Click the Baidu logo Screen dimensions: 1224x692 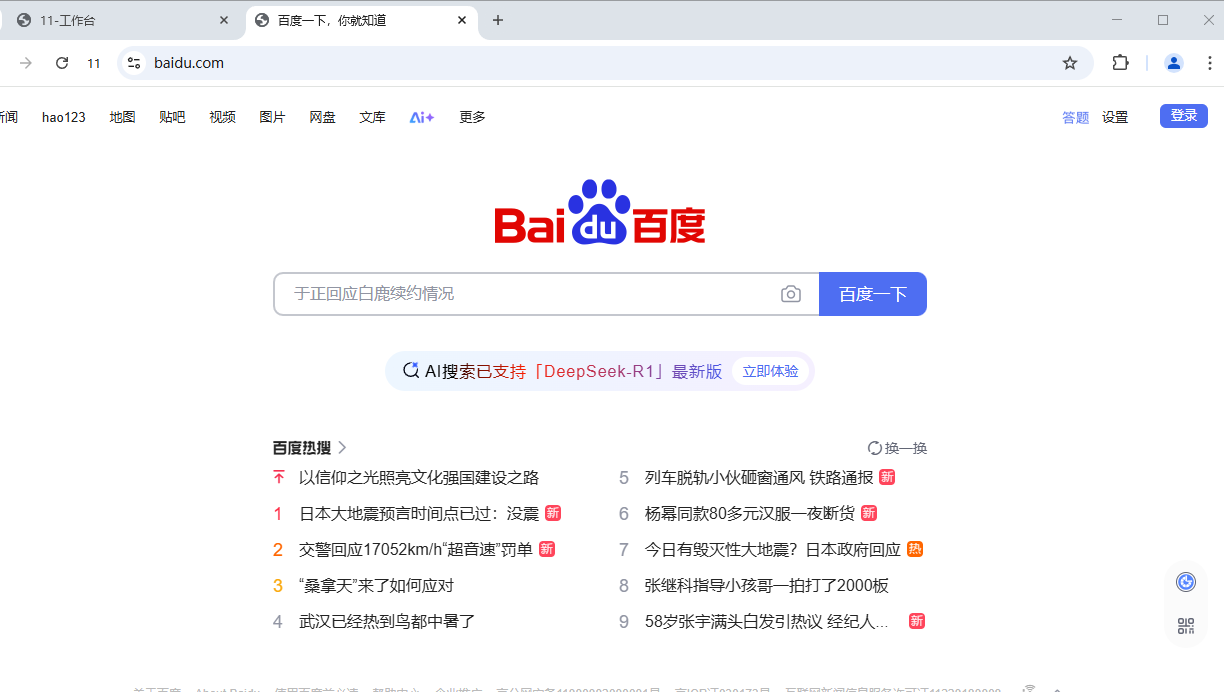click(600, 212)
